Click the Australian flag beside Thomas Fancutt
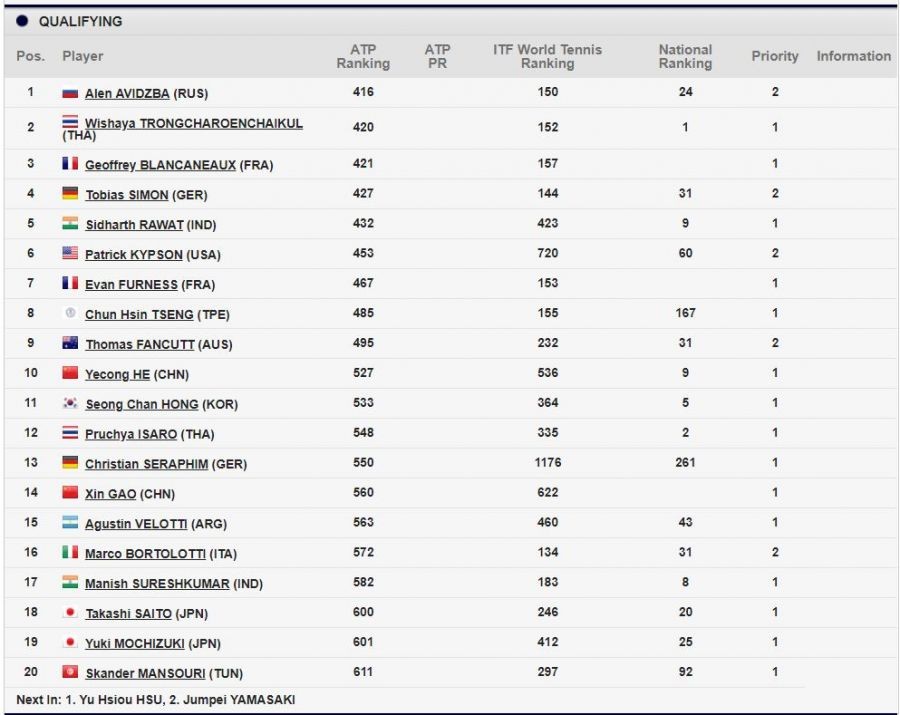 coord(70,343)
